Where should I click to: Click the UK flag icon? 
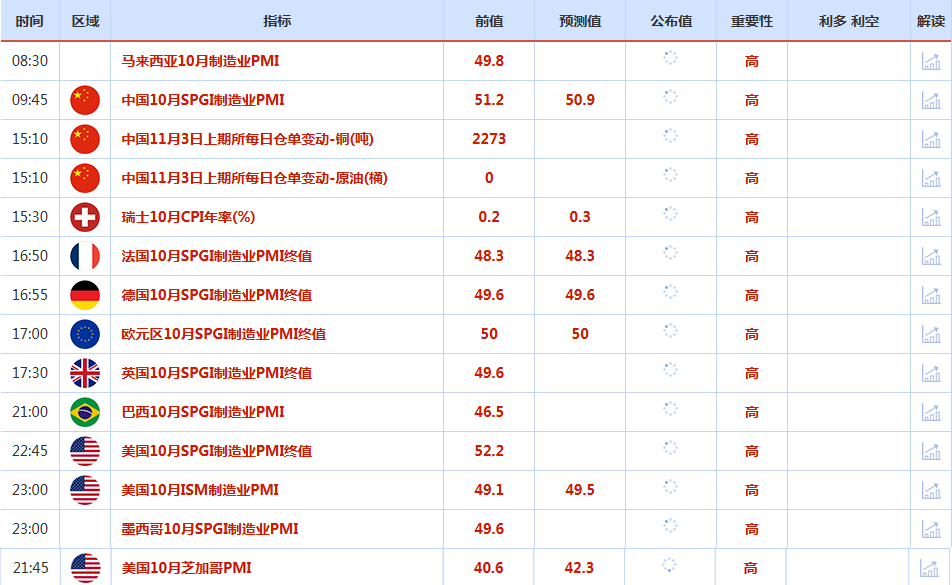click(85, 373)
